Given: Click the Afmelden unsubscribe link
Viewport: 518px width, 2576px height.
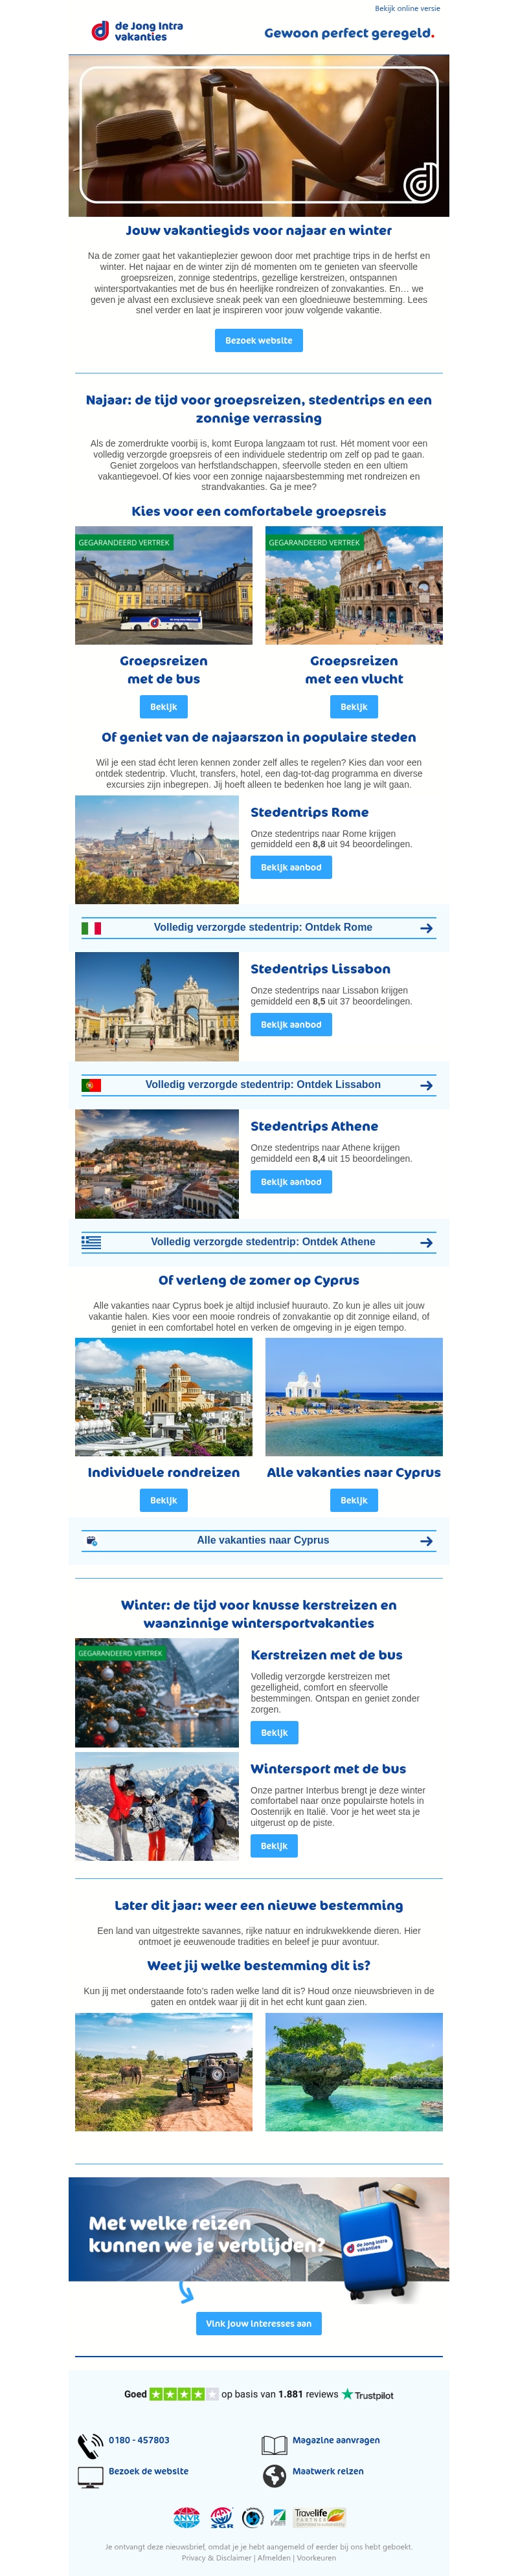Looking at the screenshot, I should pyautogui.click(x=274, y=2558).
